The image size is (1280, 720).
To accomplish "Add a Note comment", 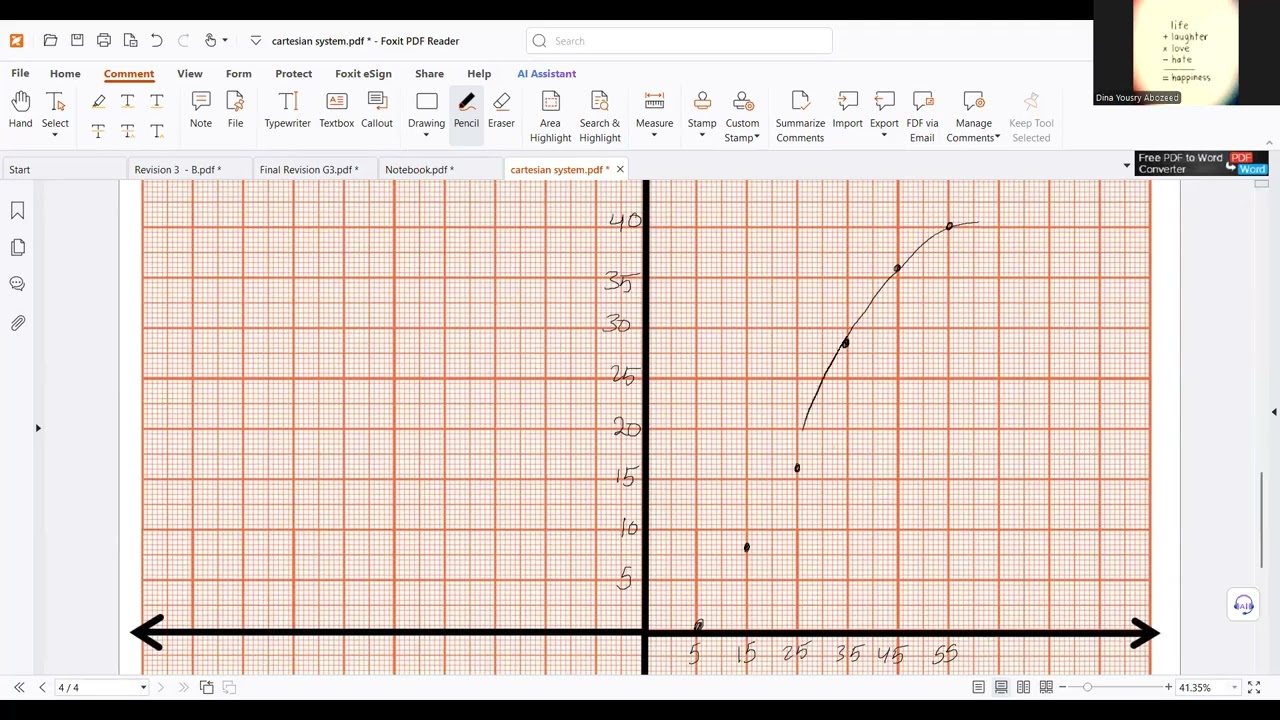I will [201, 110].
